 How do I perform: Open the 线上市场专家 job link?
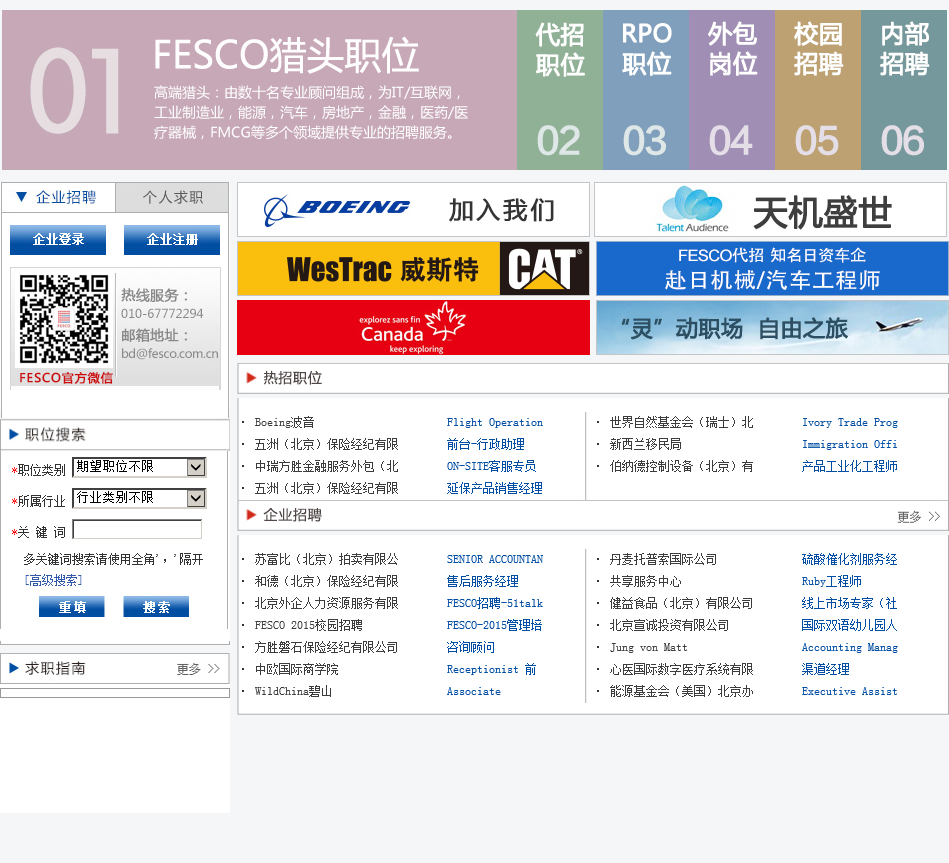pyautogui.click(x=850, y=603)
